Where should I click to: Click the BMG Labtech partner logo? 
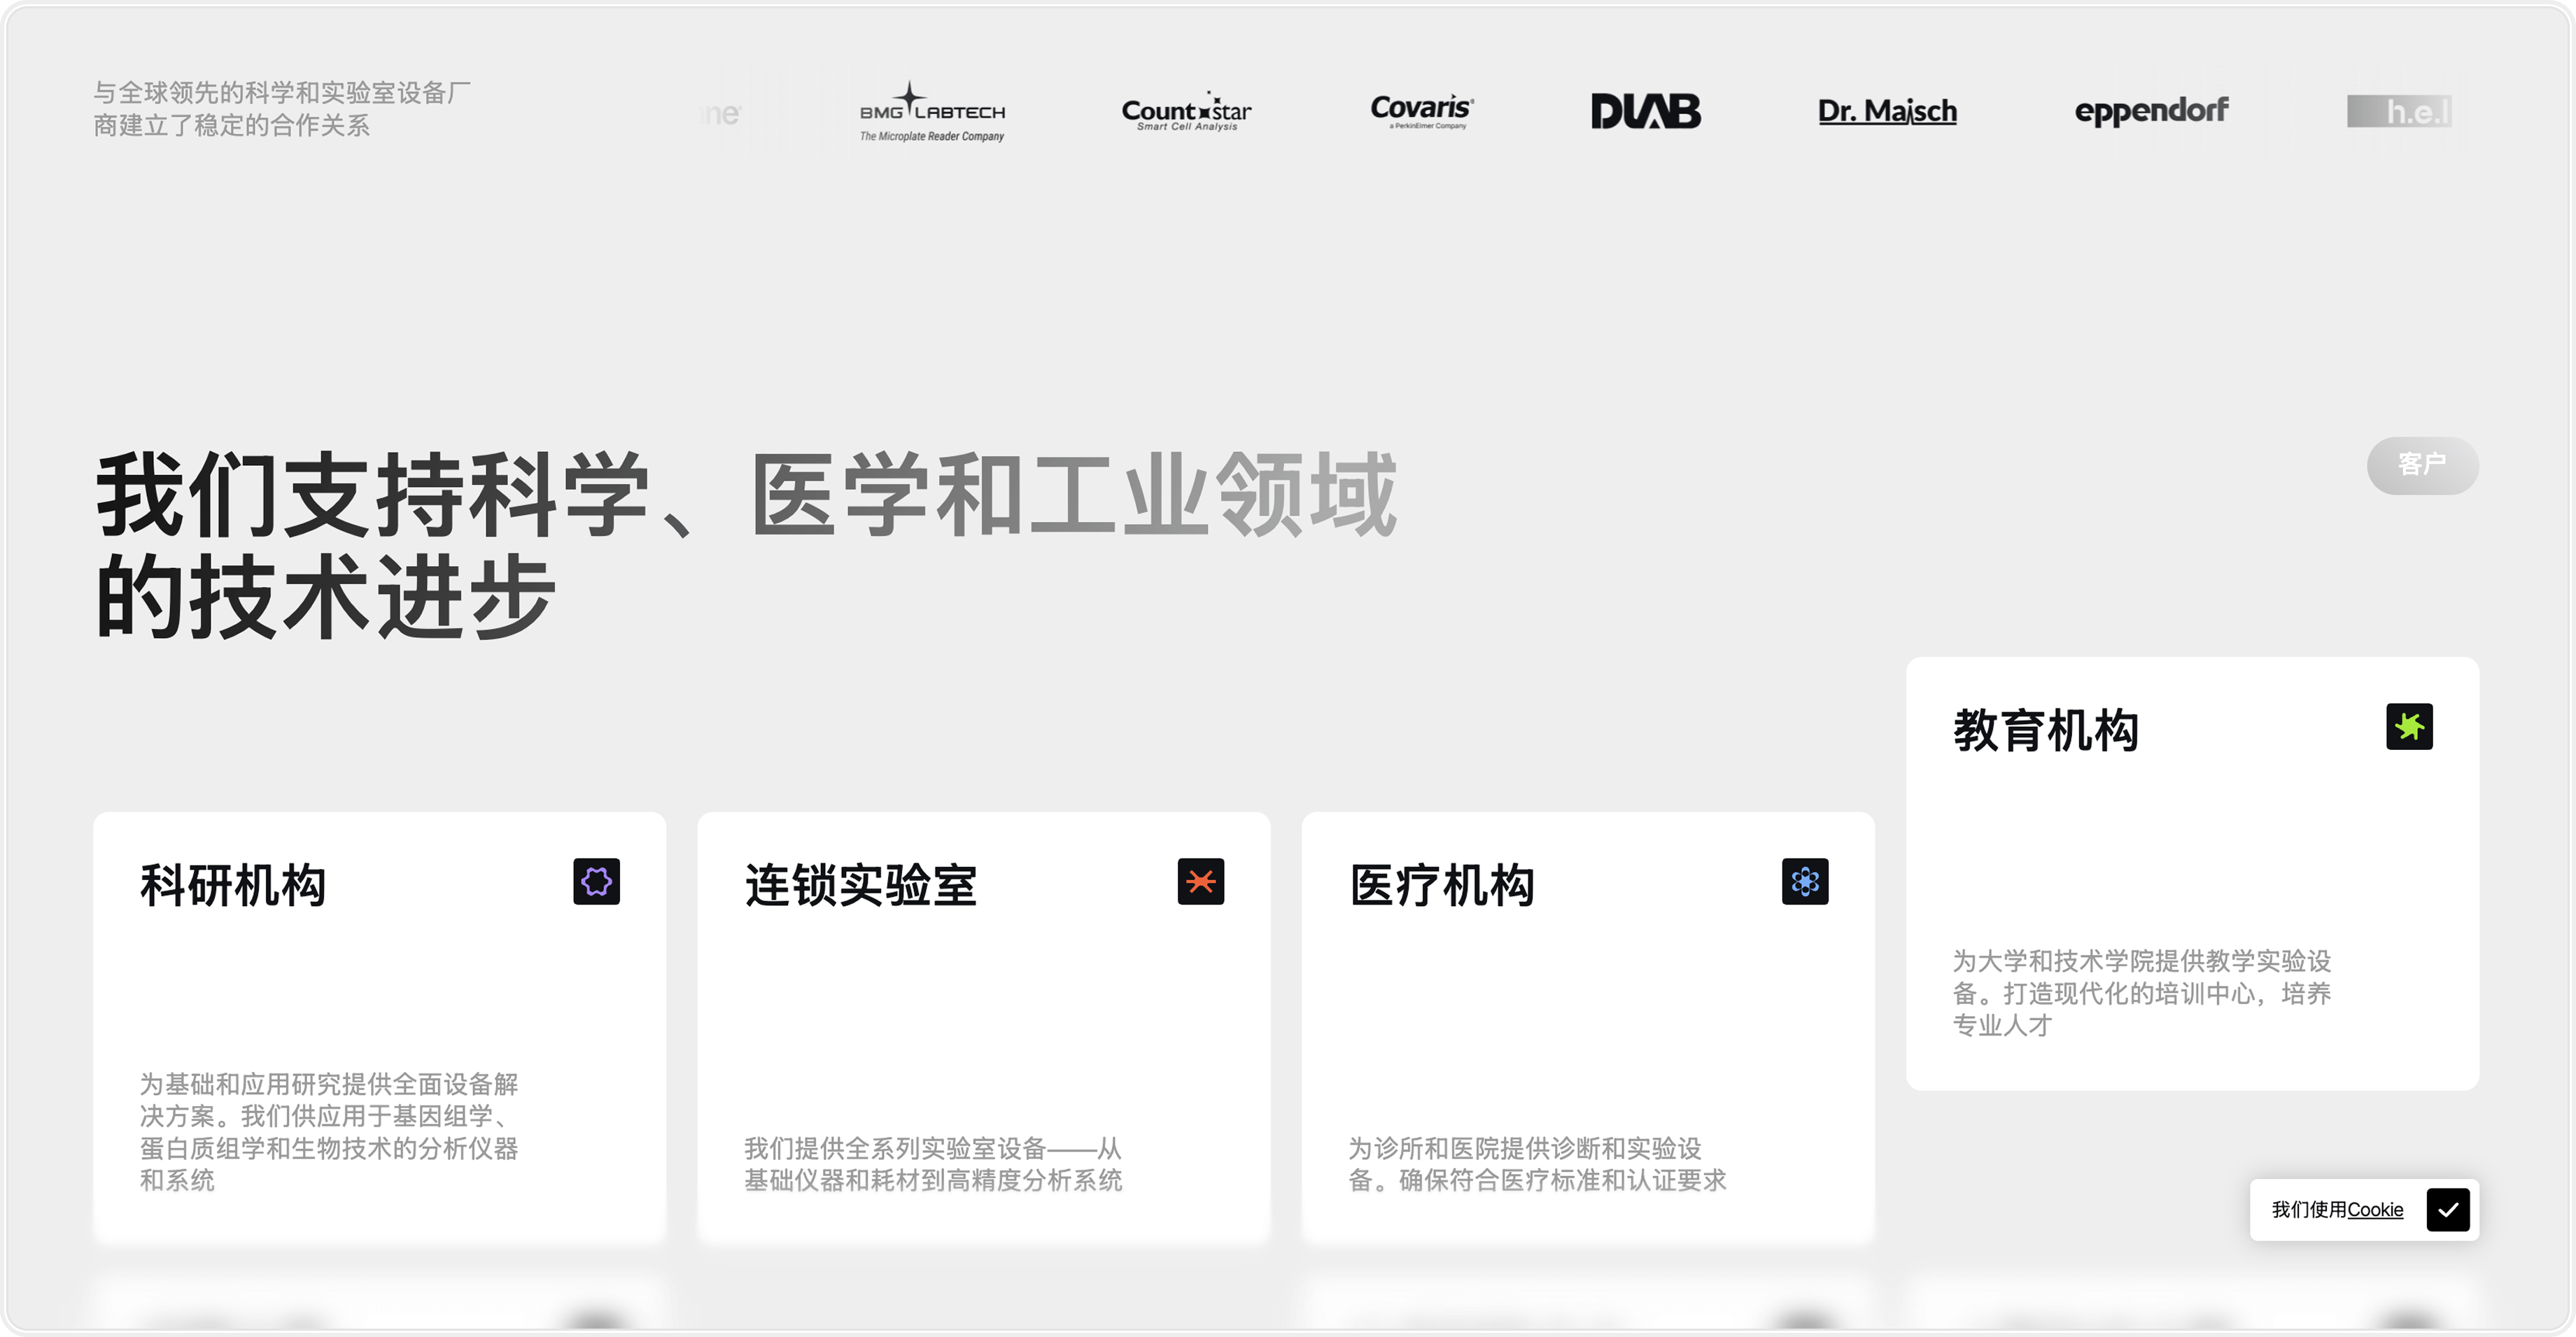tap(932, 112)
